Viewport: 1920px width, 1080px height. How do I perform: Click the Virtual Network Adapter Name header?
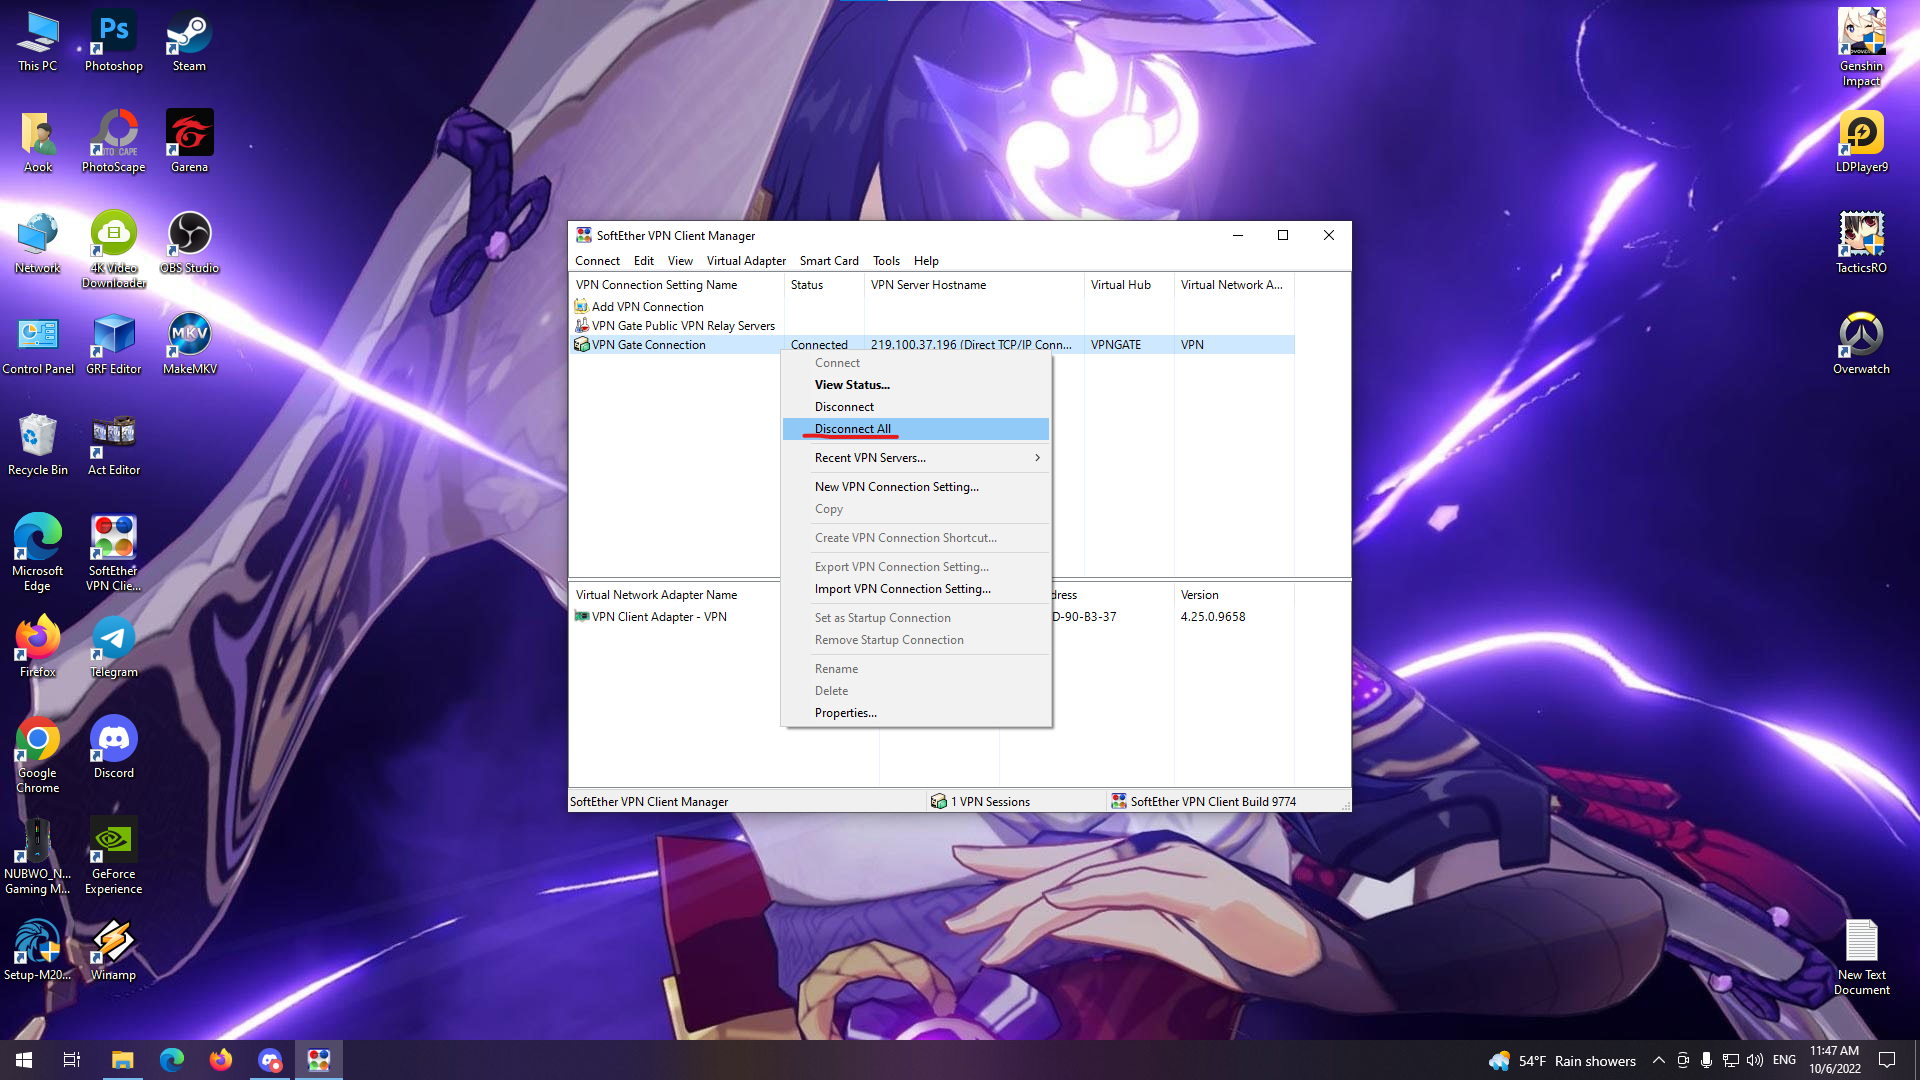[x=674, y=595]
